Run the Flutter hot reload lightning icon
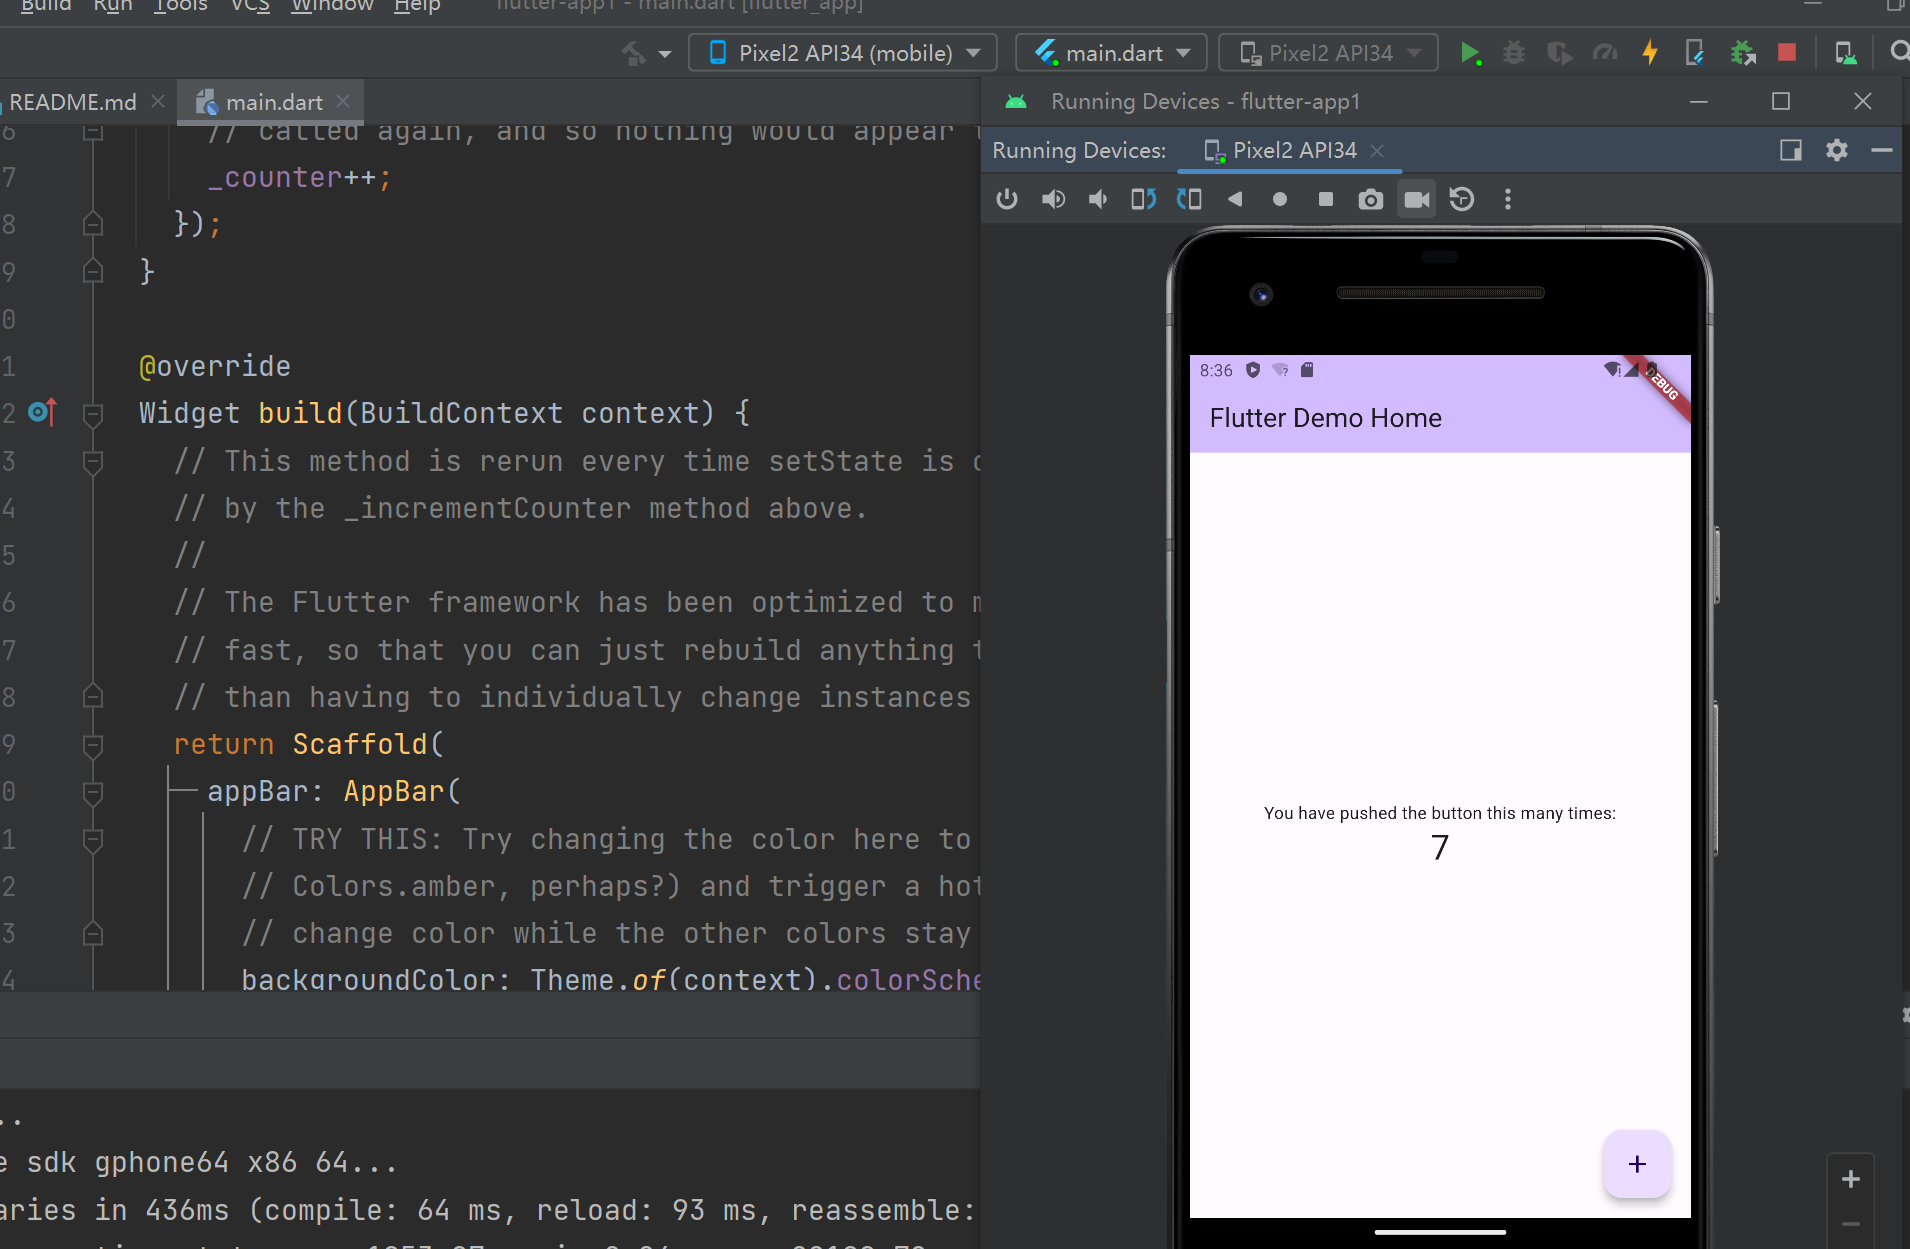Screen dimensions: 1910x1249 tap(1650, 52)
